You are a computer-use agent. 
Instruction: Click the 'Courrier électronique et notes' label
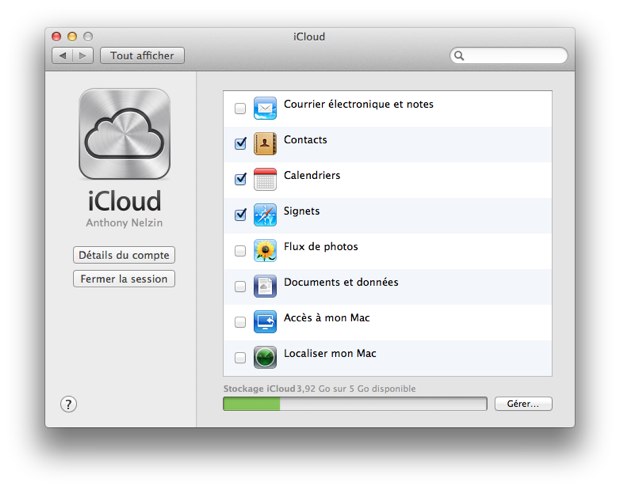click(359, 104)
